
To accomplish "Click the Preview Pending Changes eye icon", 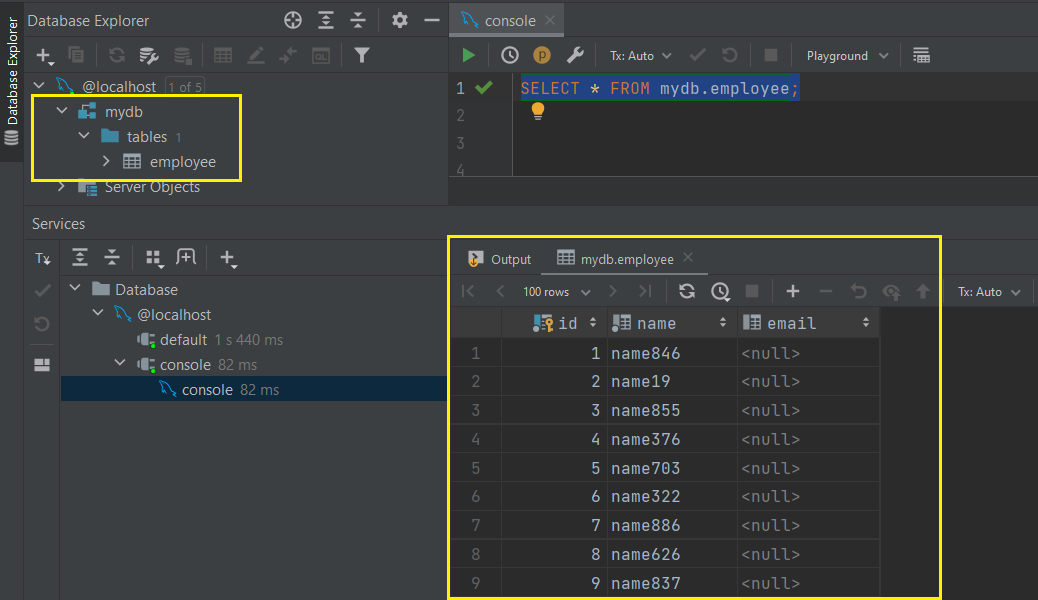I will [x=891, y=291].
